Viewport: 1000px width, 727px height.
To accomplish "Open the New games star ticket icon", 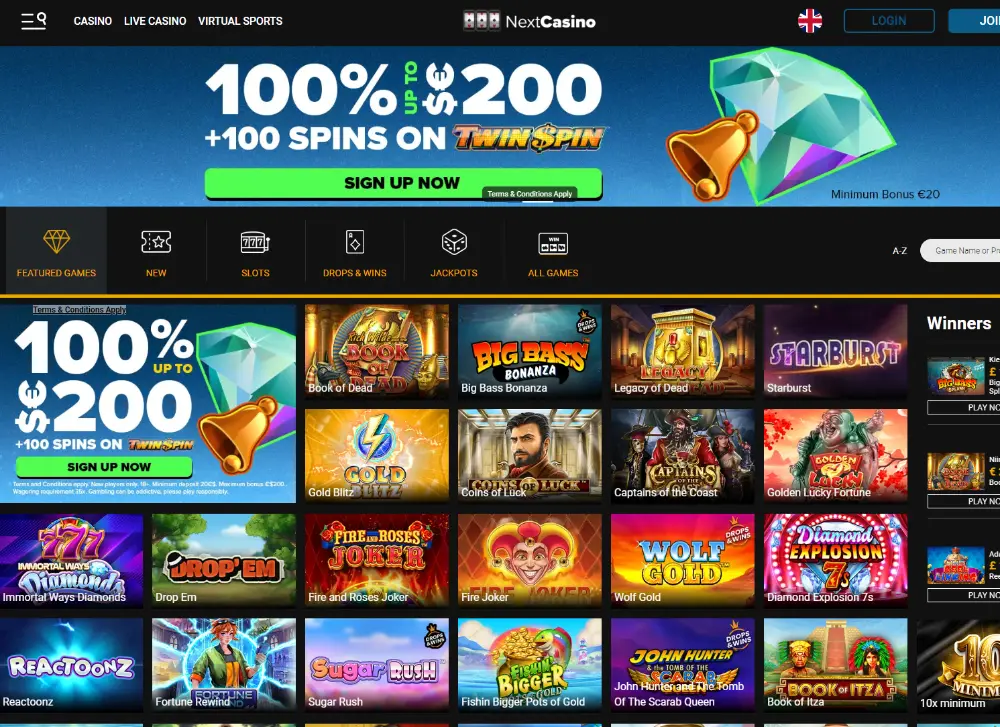I will coord(156,242).
